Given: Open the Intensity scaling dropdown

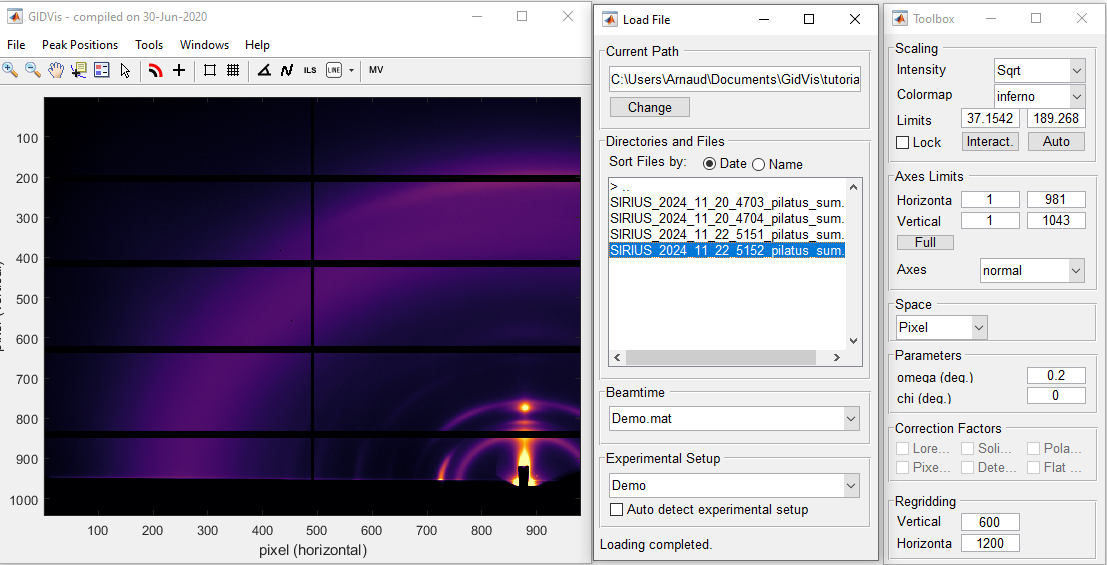Looking at the screenshot, I should (1039, 70).
